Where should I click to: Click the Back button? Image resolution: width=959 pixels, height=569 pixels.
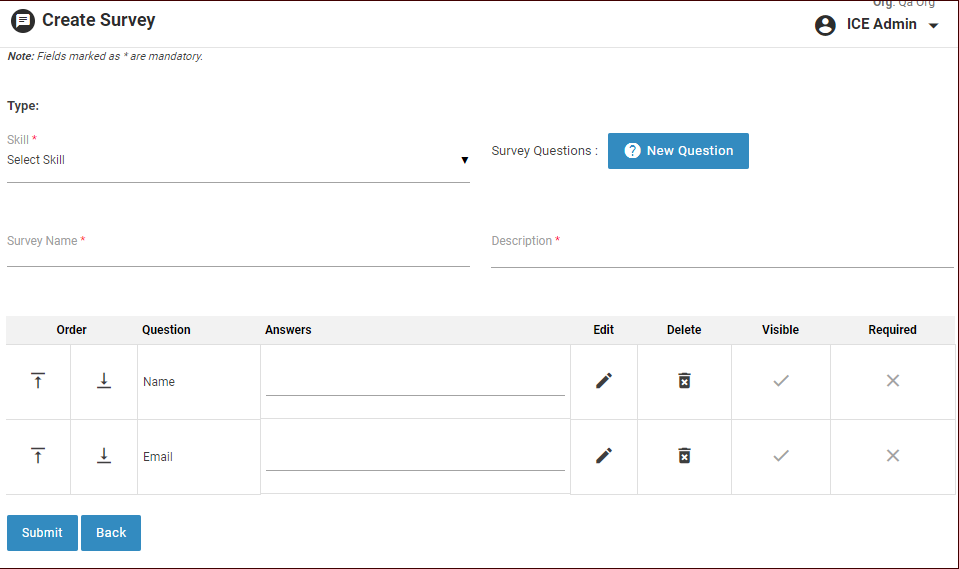pyautogui.click(x=111, y=533)
